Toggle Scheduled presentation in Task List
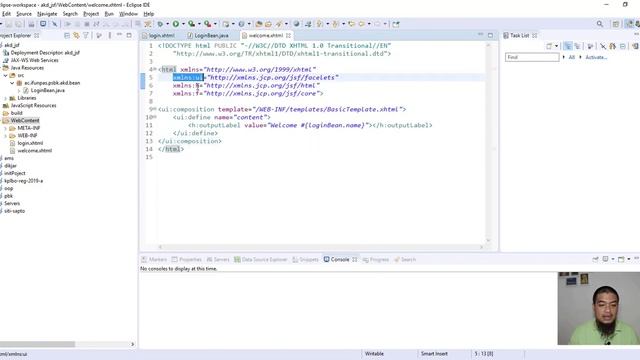 [x=577, y=46]
